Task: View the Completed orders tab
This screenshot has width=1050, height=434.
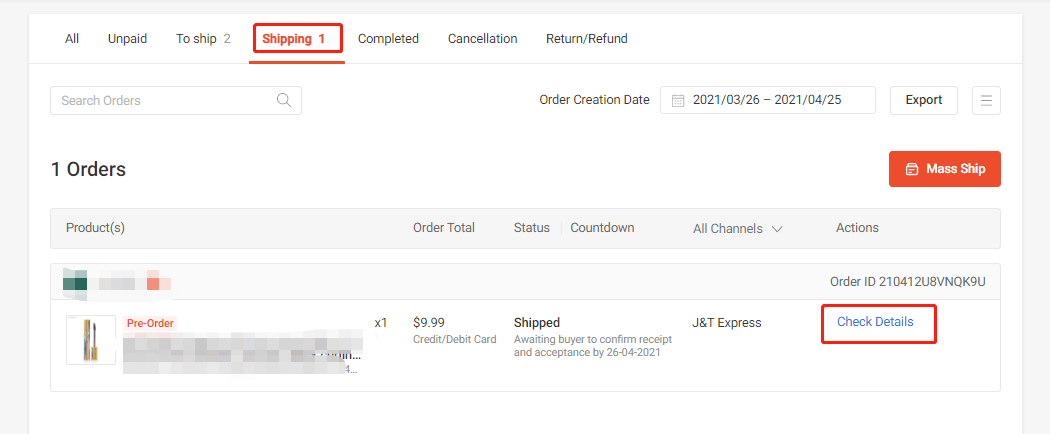Action: (388, 39)
